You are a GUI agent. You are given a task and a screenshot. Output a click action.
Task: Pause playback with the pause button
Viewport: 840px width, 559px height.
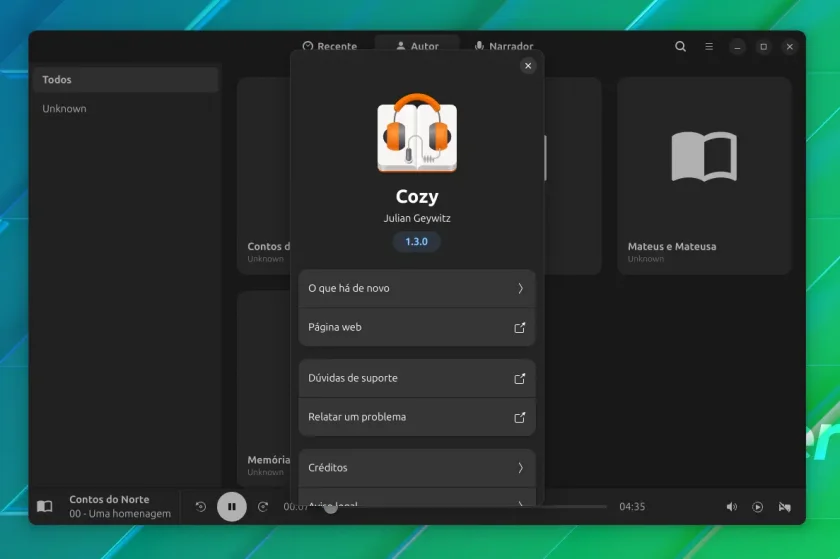232,506
